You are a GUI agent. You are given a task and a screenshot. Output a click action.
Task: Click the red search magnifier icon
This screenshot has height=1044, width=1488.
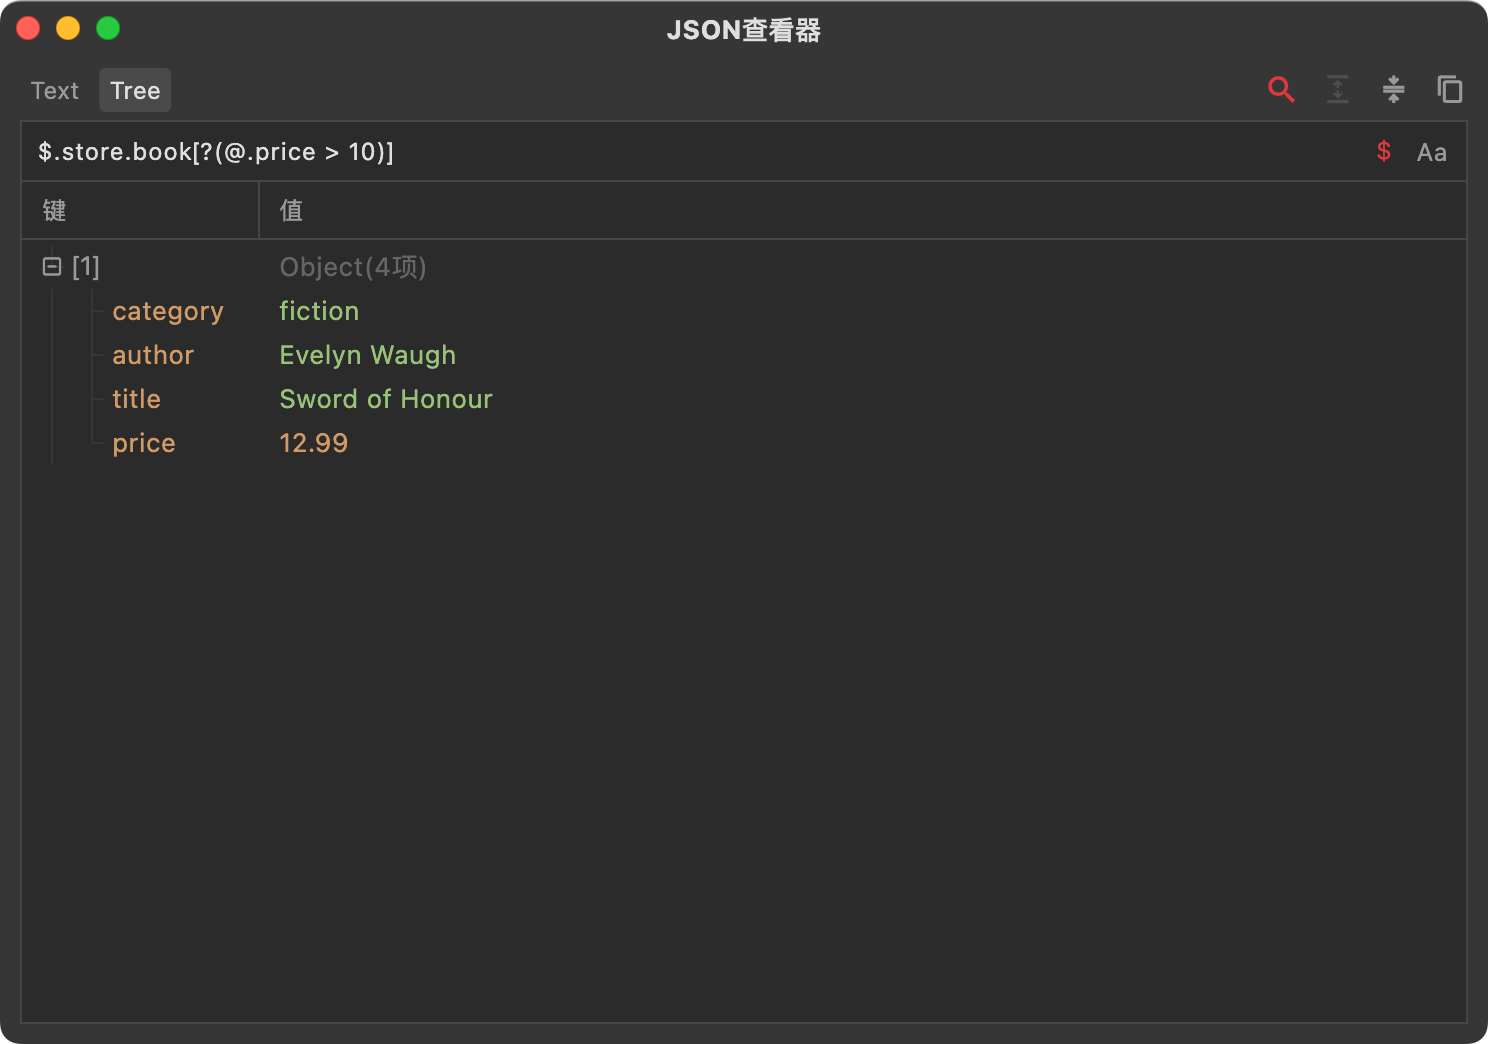click(1281, 90)
